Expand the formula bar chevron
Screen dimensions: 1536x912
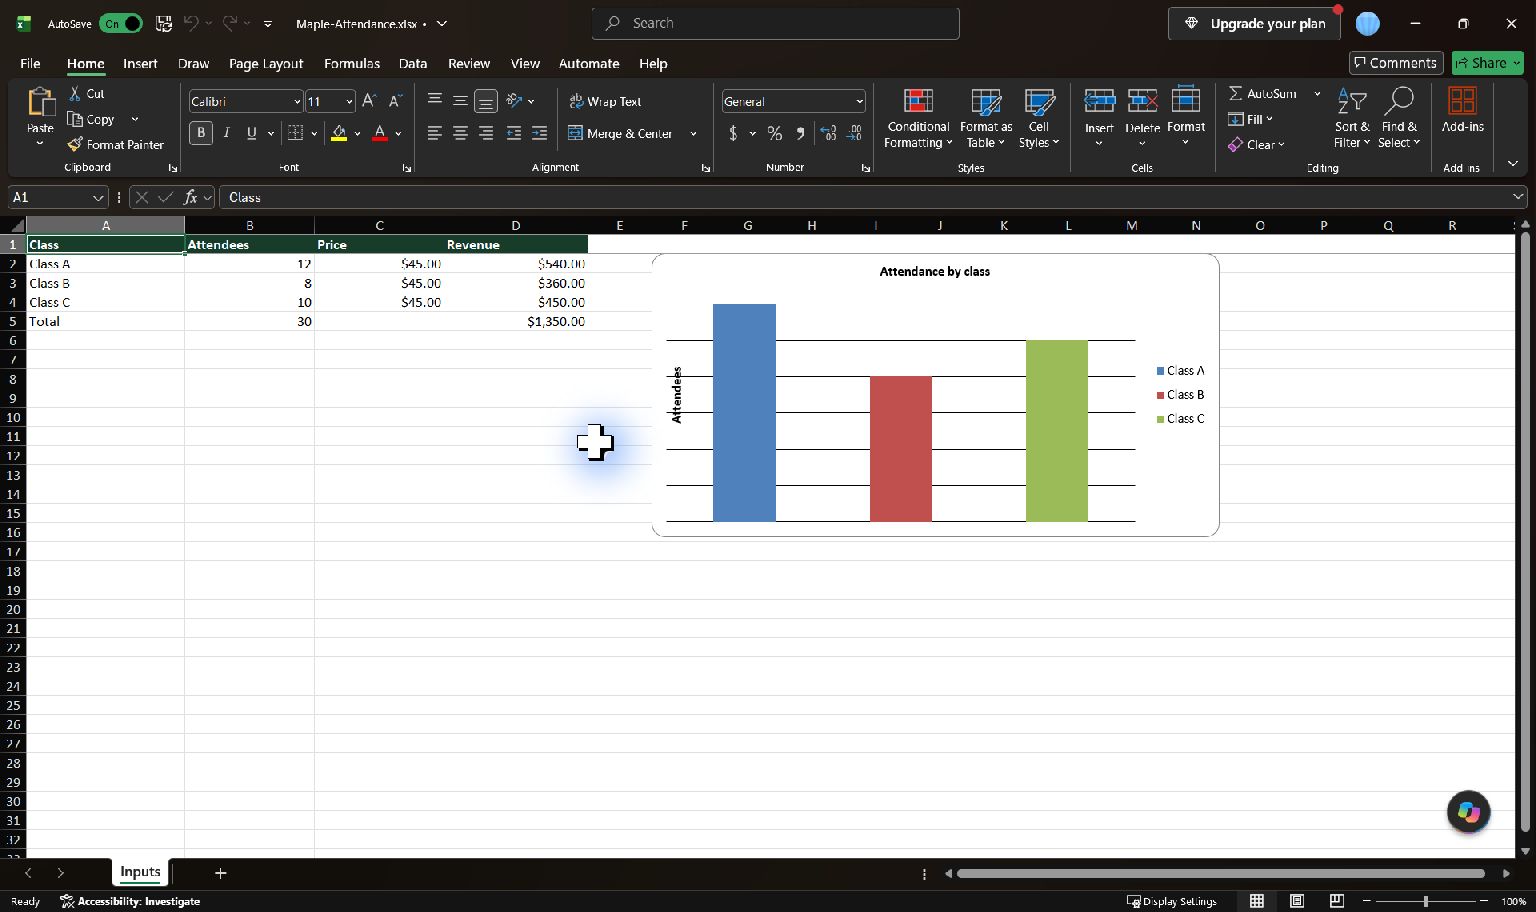tap(1518, 197)
